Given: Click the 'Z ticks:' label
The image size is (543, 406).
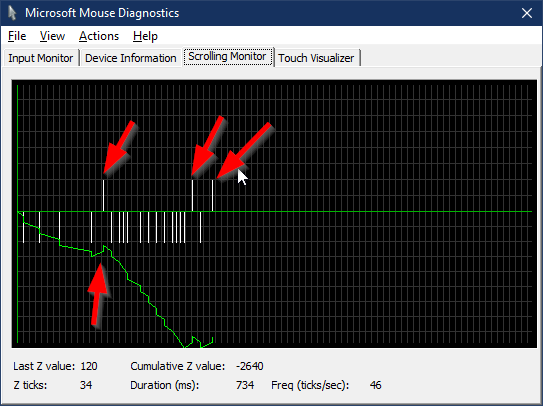Looking at the screenshot, I should tap(30, 385).
